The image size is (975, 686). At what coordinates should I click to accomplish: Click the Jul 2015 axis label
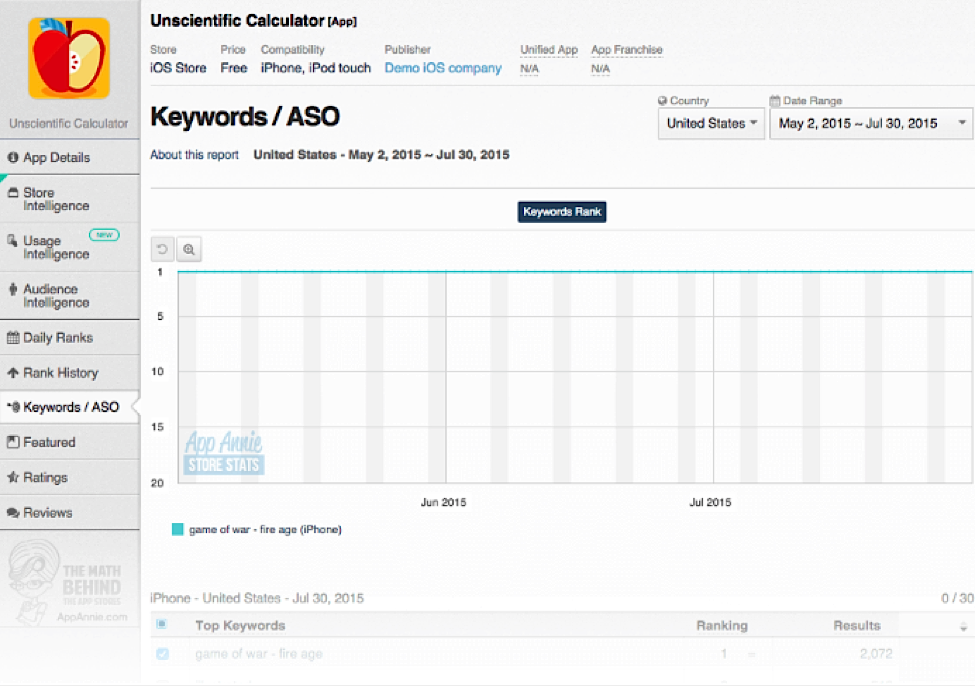710,503
